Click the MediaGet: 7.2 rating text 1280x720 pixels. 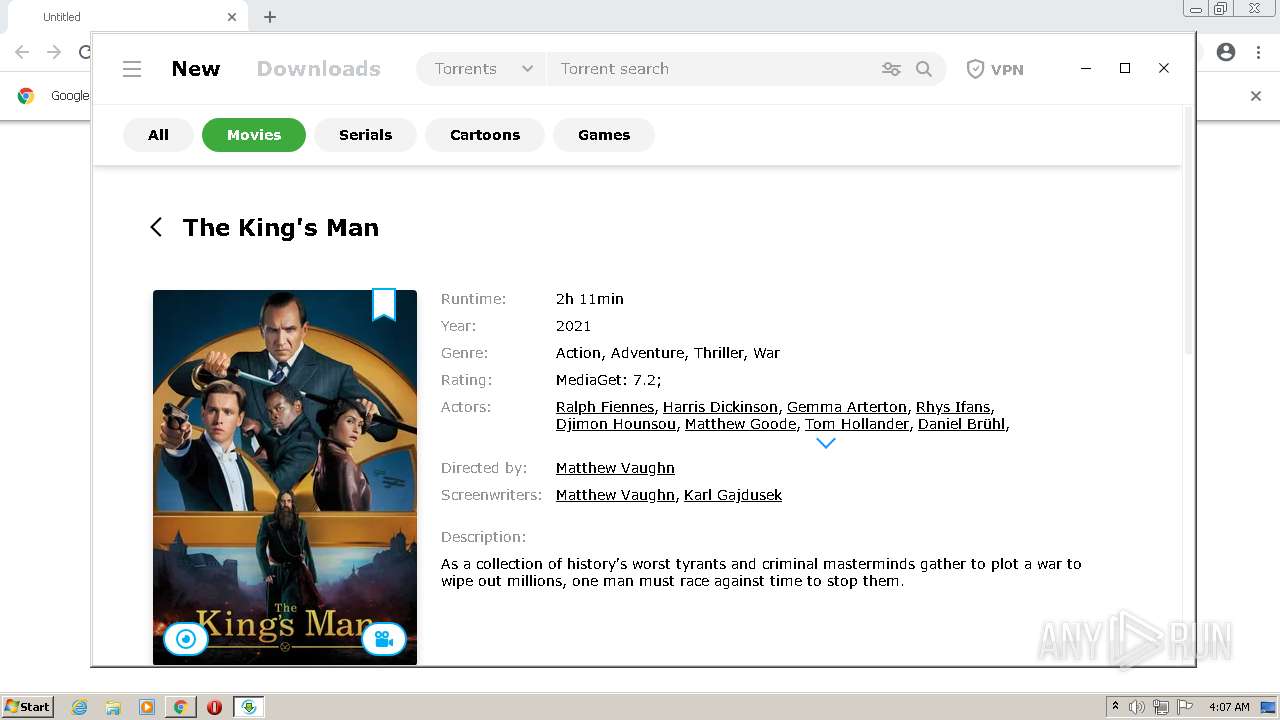click(608, 380)
